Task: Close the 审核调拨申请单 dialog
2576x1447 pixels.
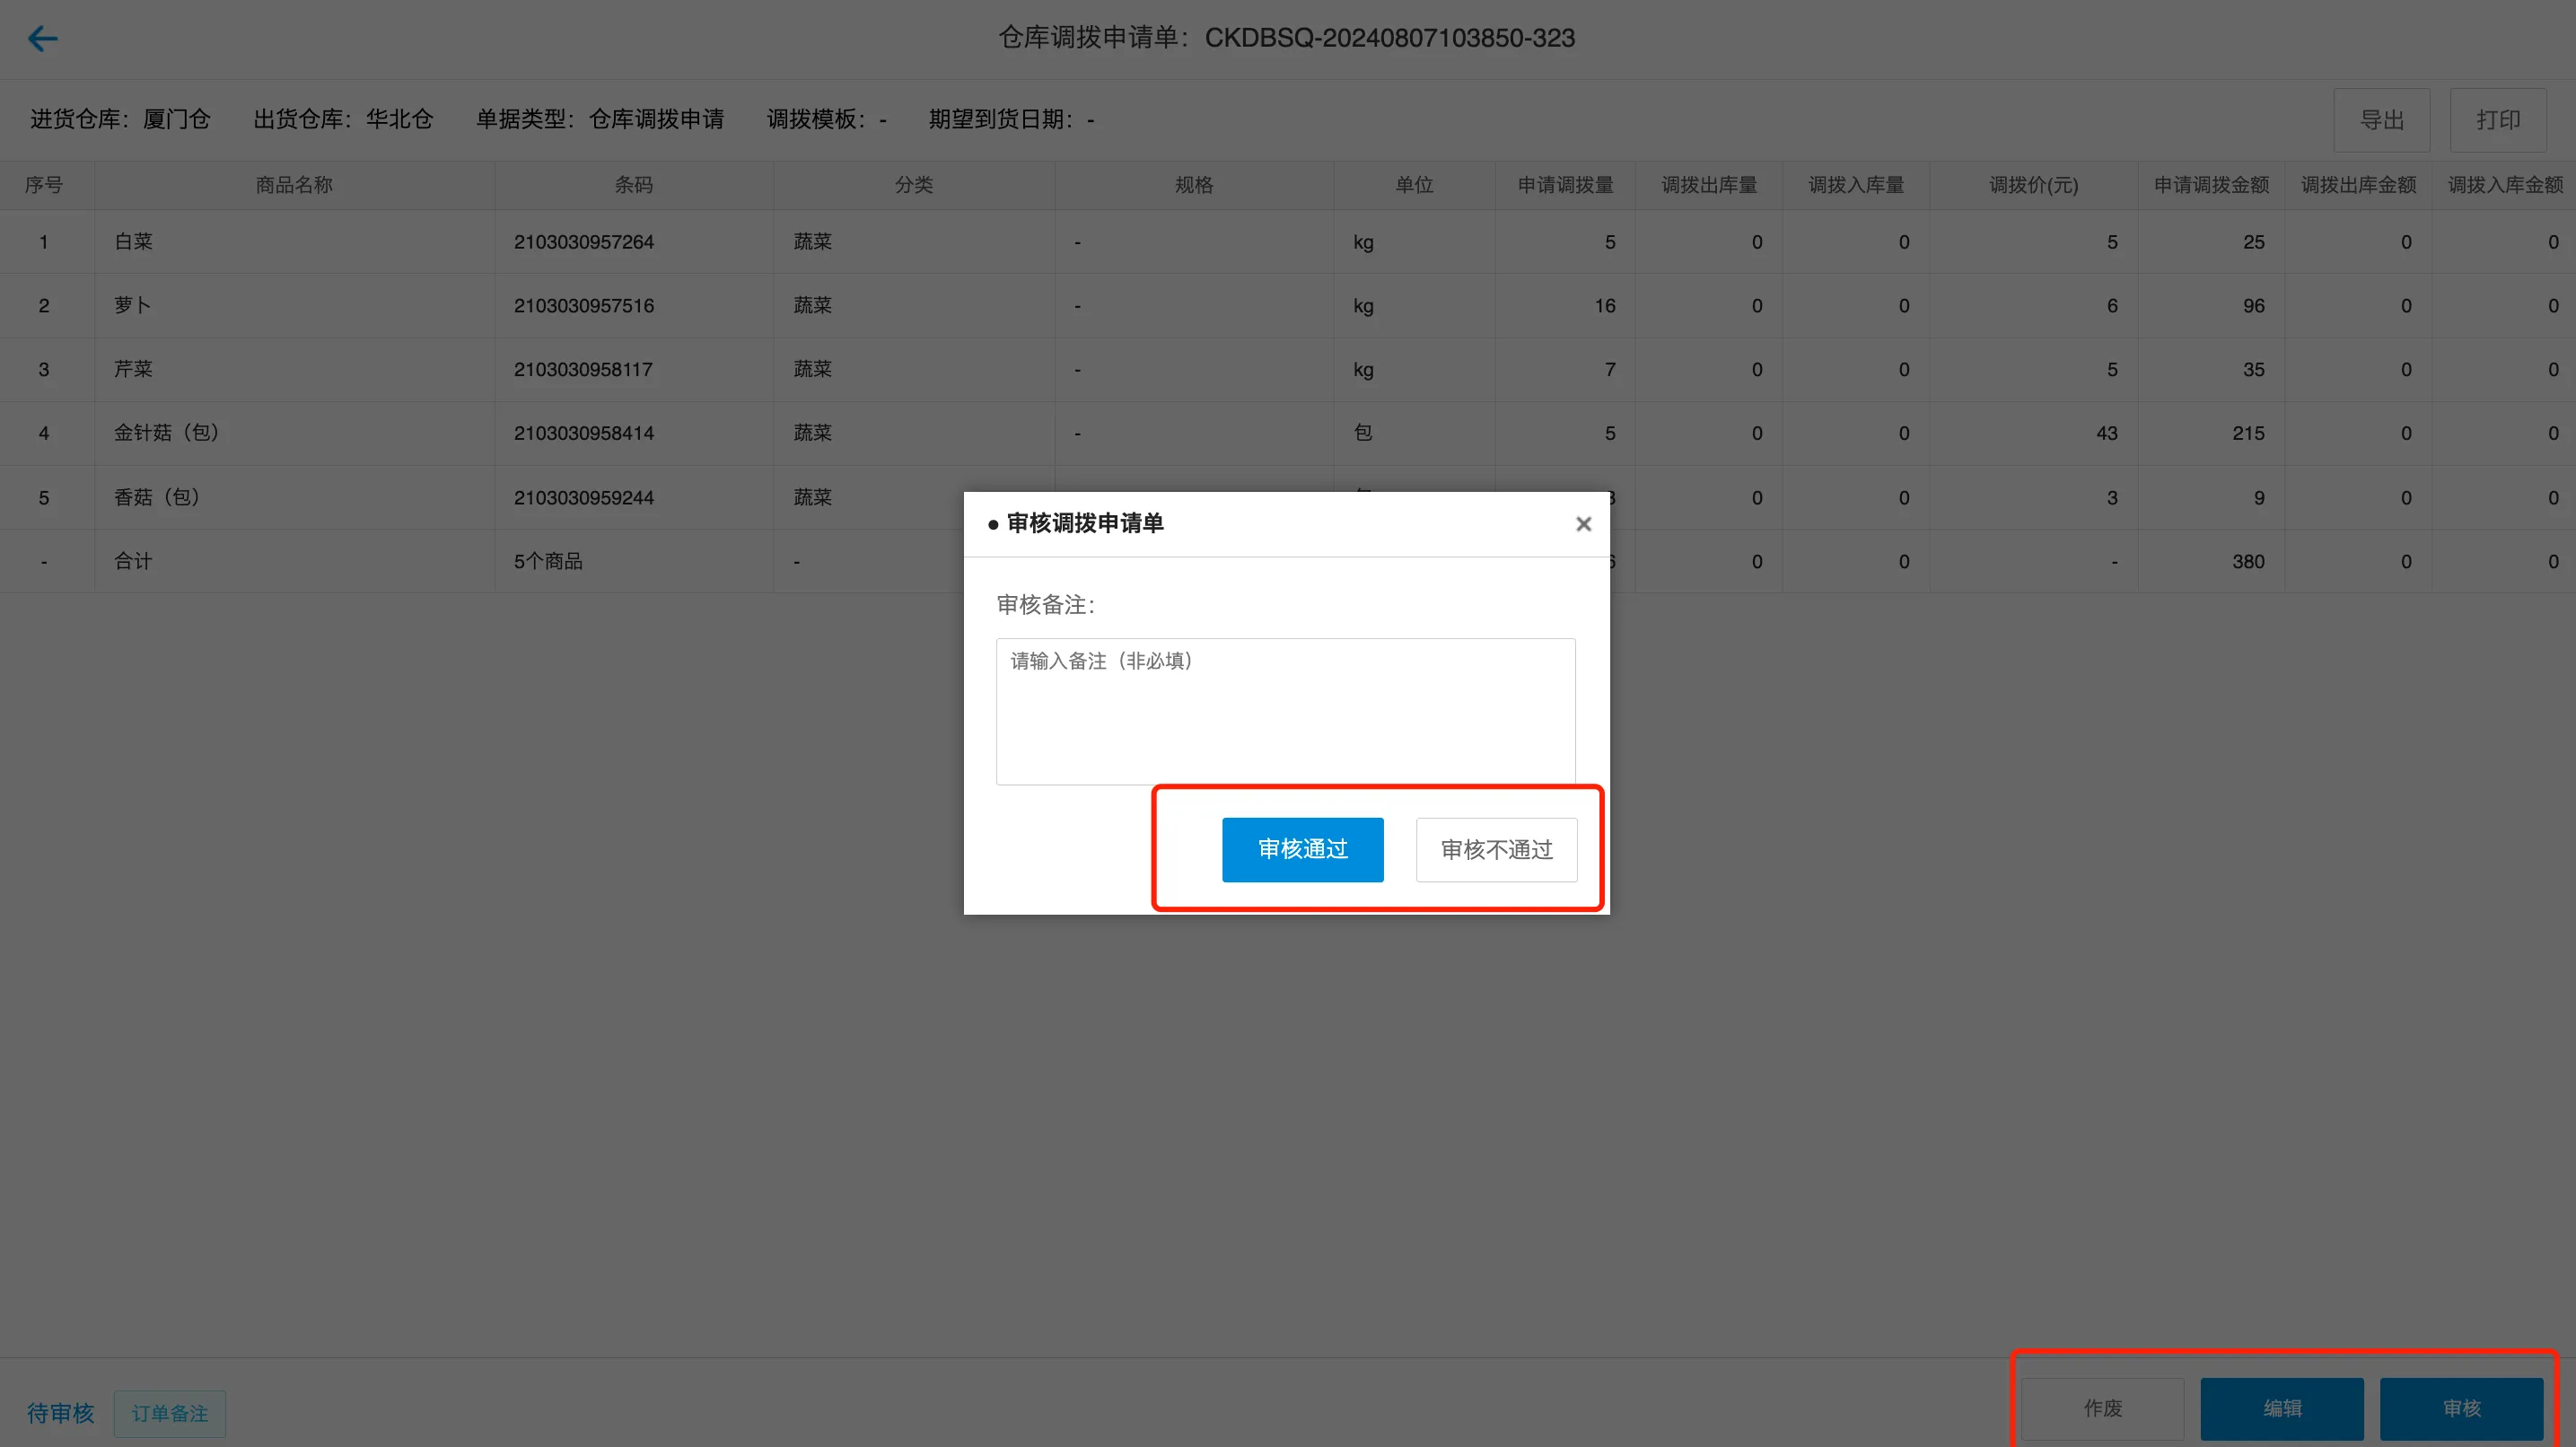Action: (x=1583, y=523)
